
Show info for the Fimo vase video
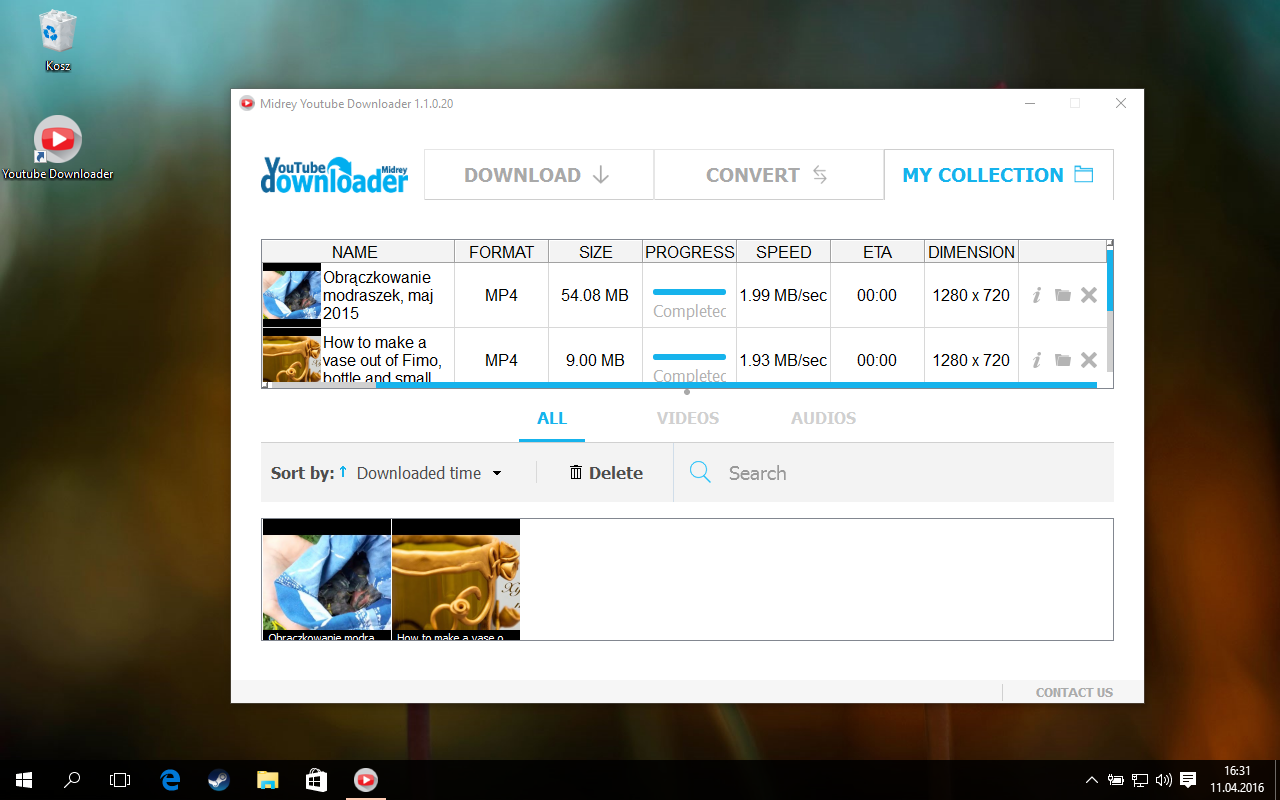1037,360
